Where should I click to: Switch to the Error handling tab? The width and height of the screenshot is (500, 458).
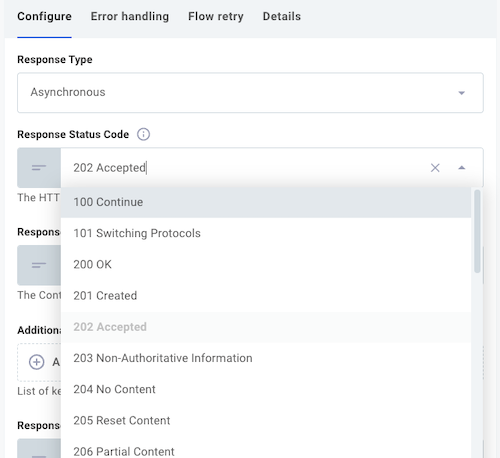(x=130, y=17)
